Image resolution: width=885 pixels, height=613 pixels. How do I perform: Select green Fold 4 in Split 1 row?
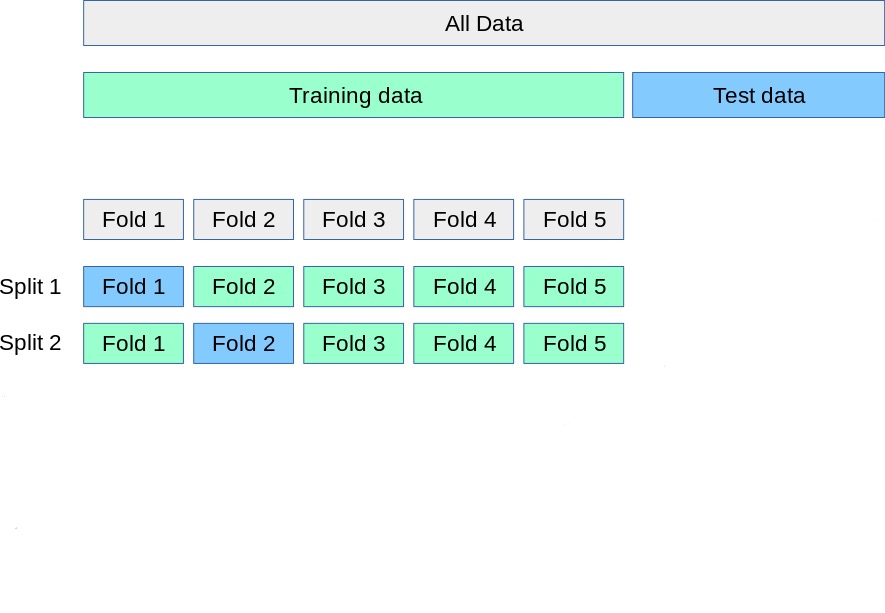[x=463, y=287]
